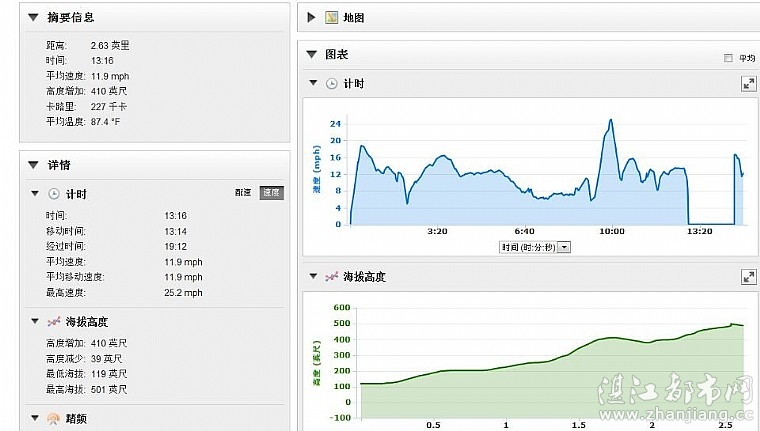Collapse the 图表 charts panel
The width and height of the screenshot is (760, 431).
click(x=312, y=55)
